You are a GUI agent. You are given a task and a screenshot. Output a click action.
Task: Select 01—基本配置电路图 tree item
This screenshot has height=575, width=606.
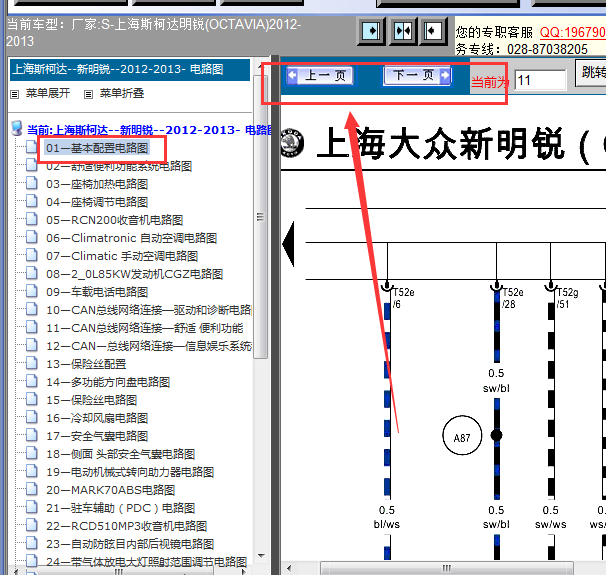tap(97, 148)
